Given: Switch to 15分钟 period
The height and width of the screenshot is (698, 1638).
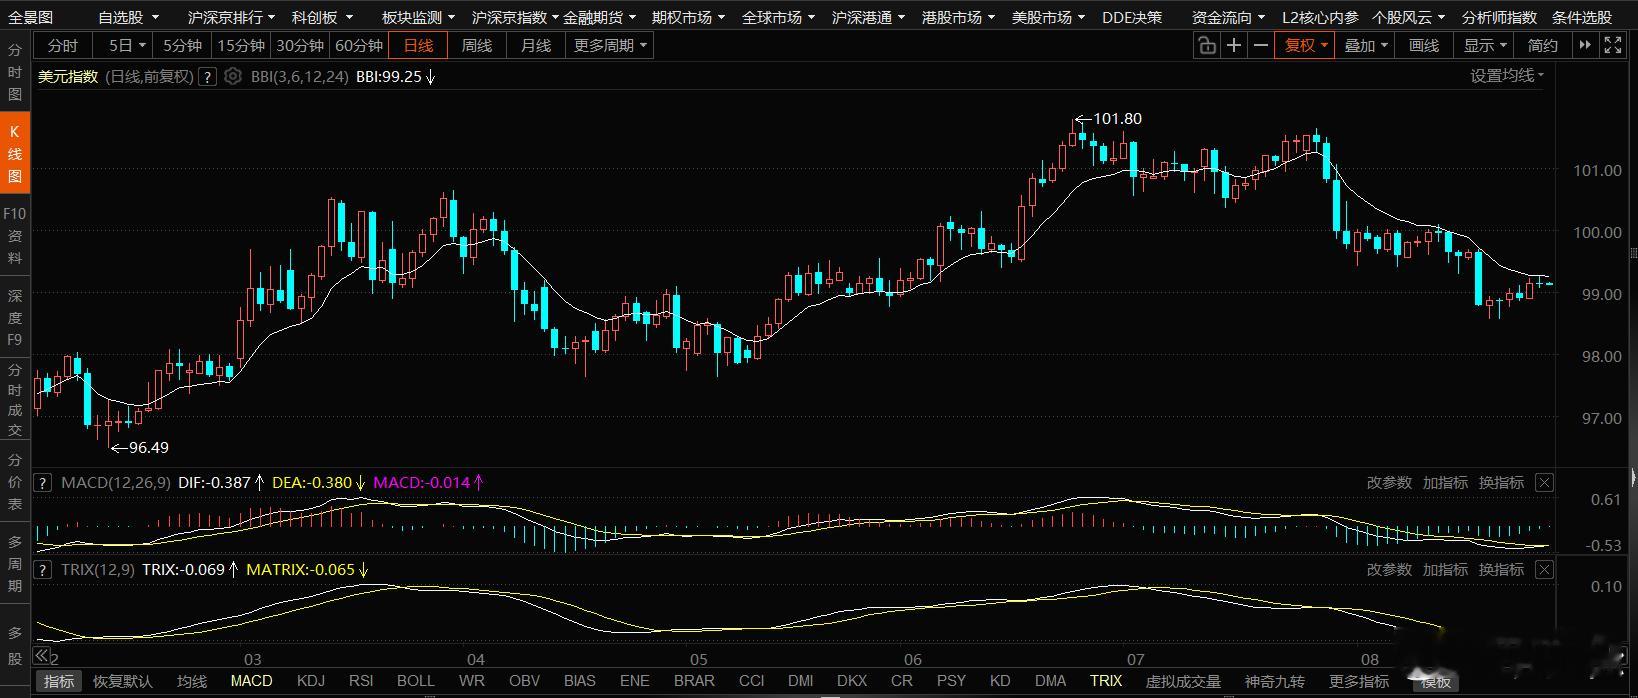Looking at the screenshot, I should click(x=241, y=45).
